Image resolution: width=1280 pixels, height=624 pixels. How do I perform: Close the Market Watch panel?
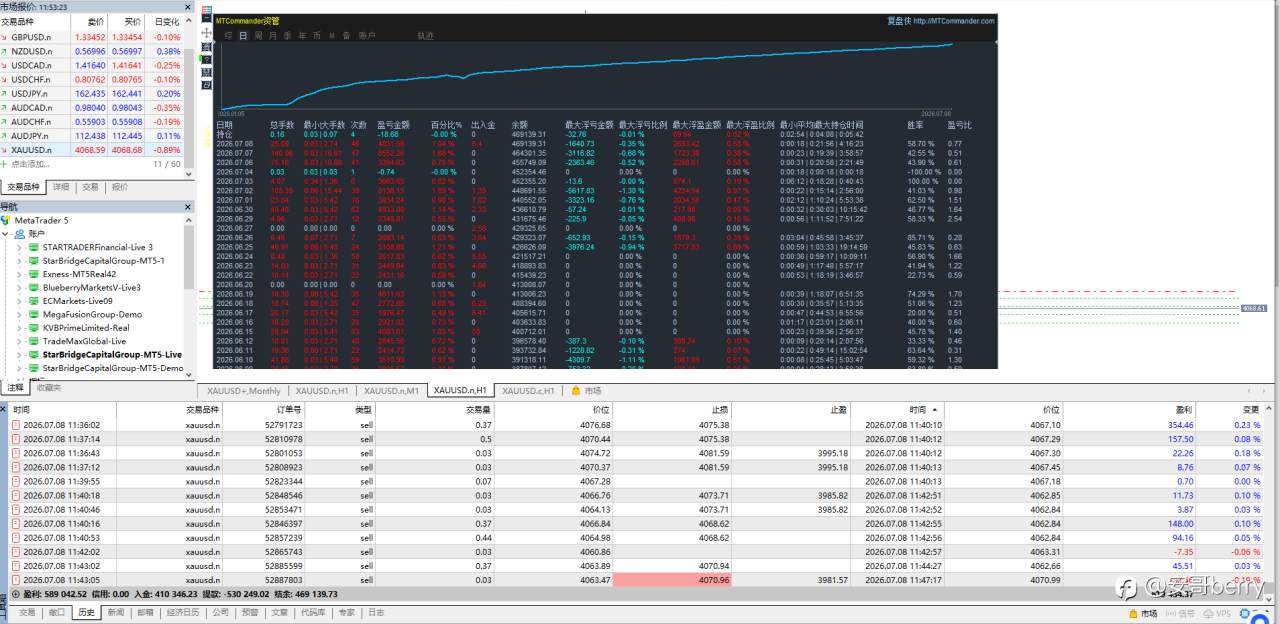pyautogui.click(x=190, y=6)
